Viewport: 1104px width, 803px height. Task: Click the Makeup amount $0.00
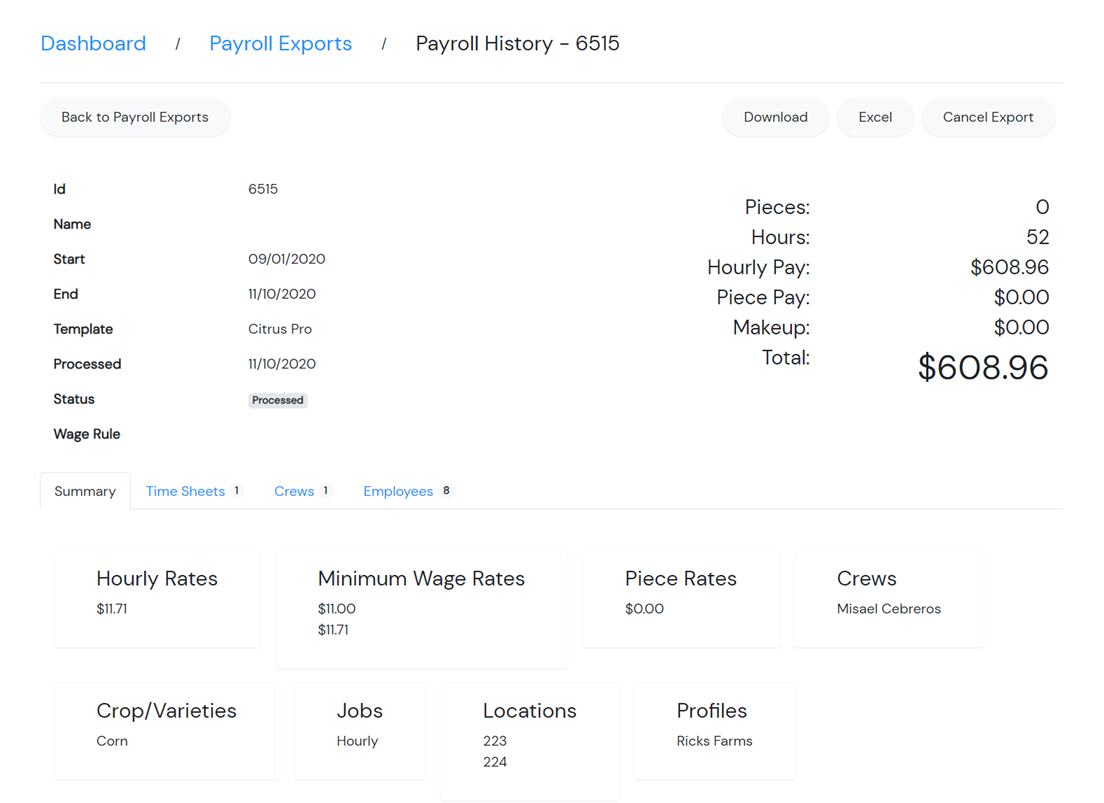(1021, 328)
